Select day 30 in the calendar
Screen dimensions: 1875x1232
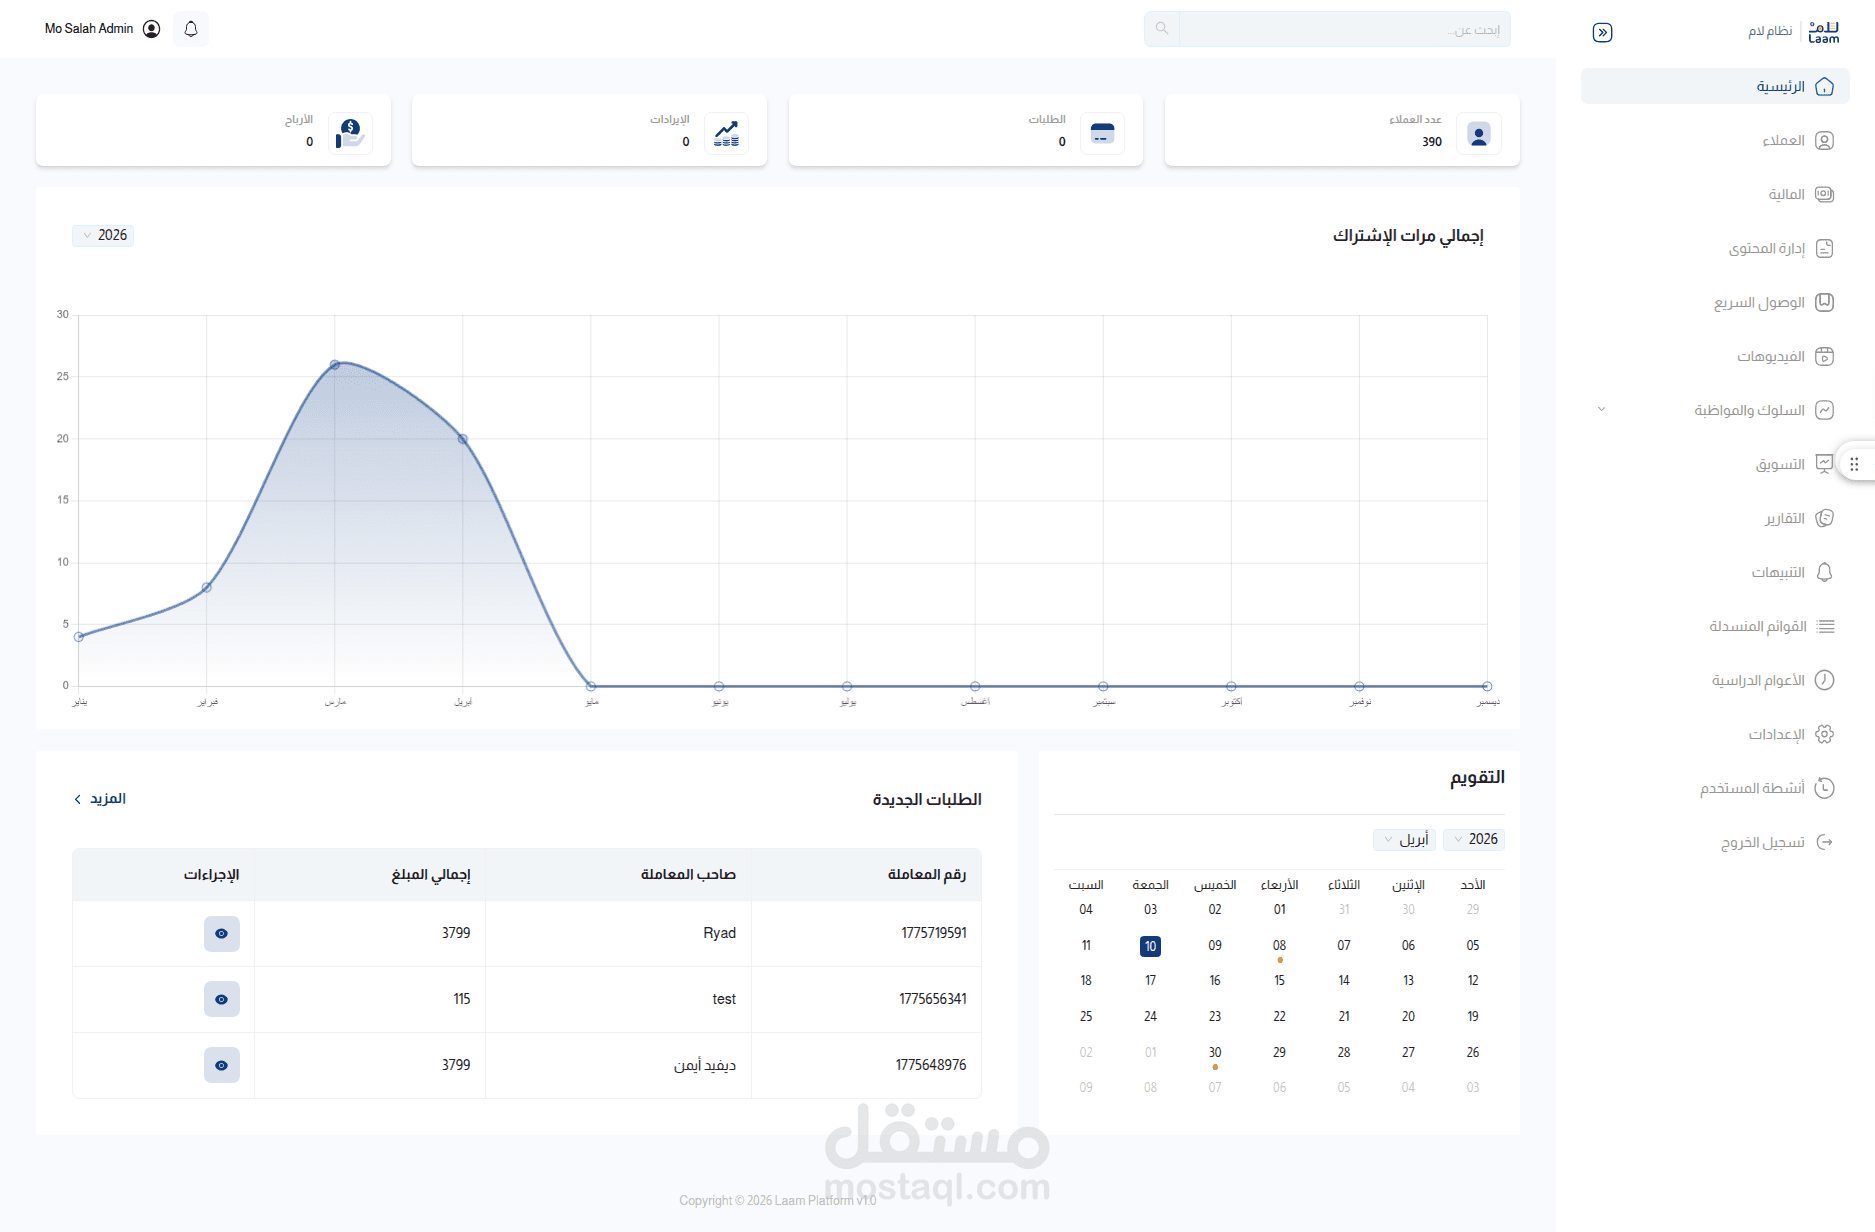coord(1215,1053)
